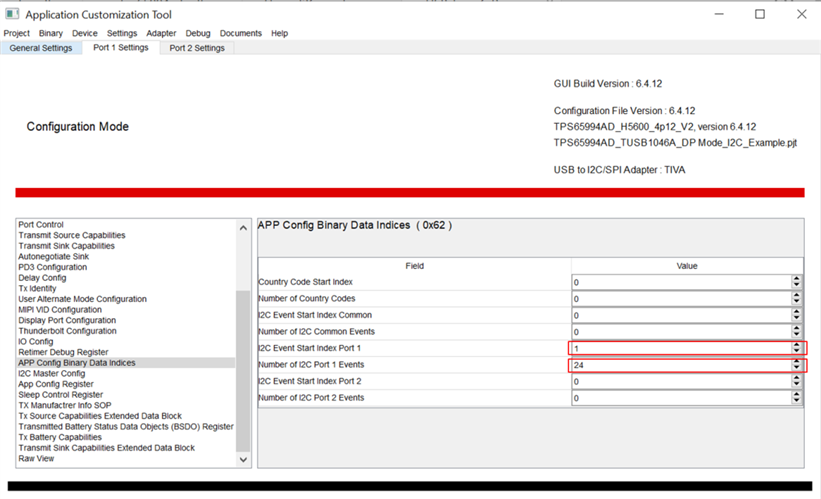Select User Alternate Mode Configuration entry
The width and height of the screenshot is (821, 499).
pos(82,299)
